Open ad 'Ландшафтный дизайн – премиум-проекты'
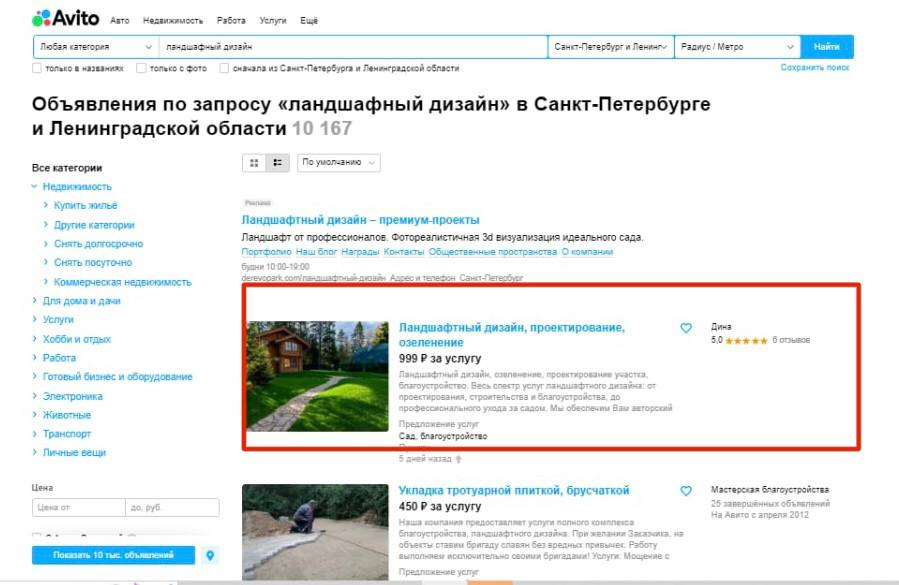The height and width of the screenshot is (585, 899). 361,220
